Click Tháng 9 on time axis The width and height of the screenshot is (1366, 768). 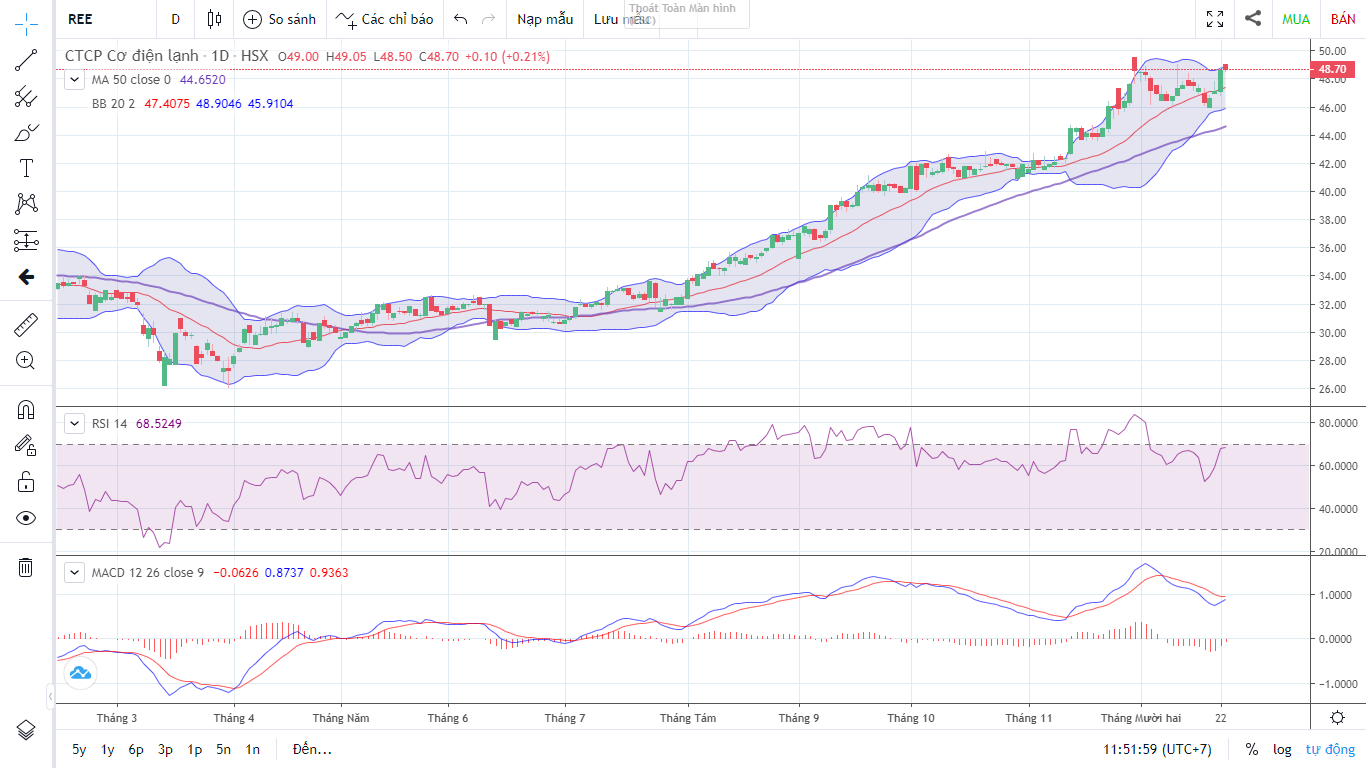[799, 718]
